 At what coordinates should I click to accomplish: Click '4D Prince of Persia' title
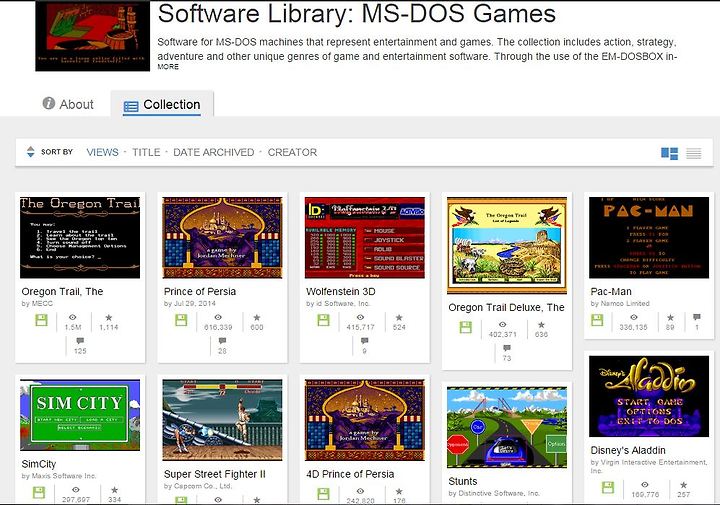click(x=350, y=474)
